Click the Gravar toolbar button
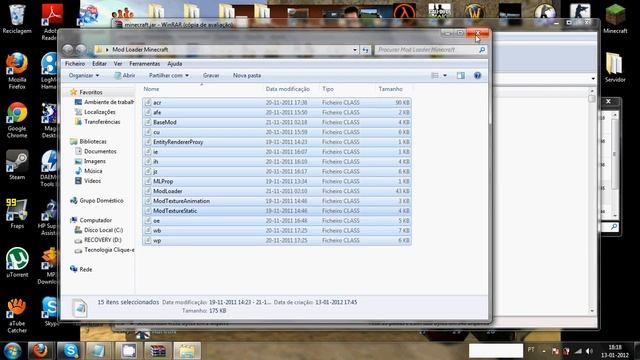The image size is (640, 360). 211,76
